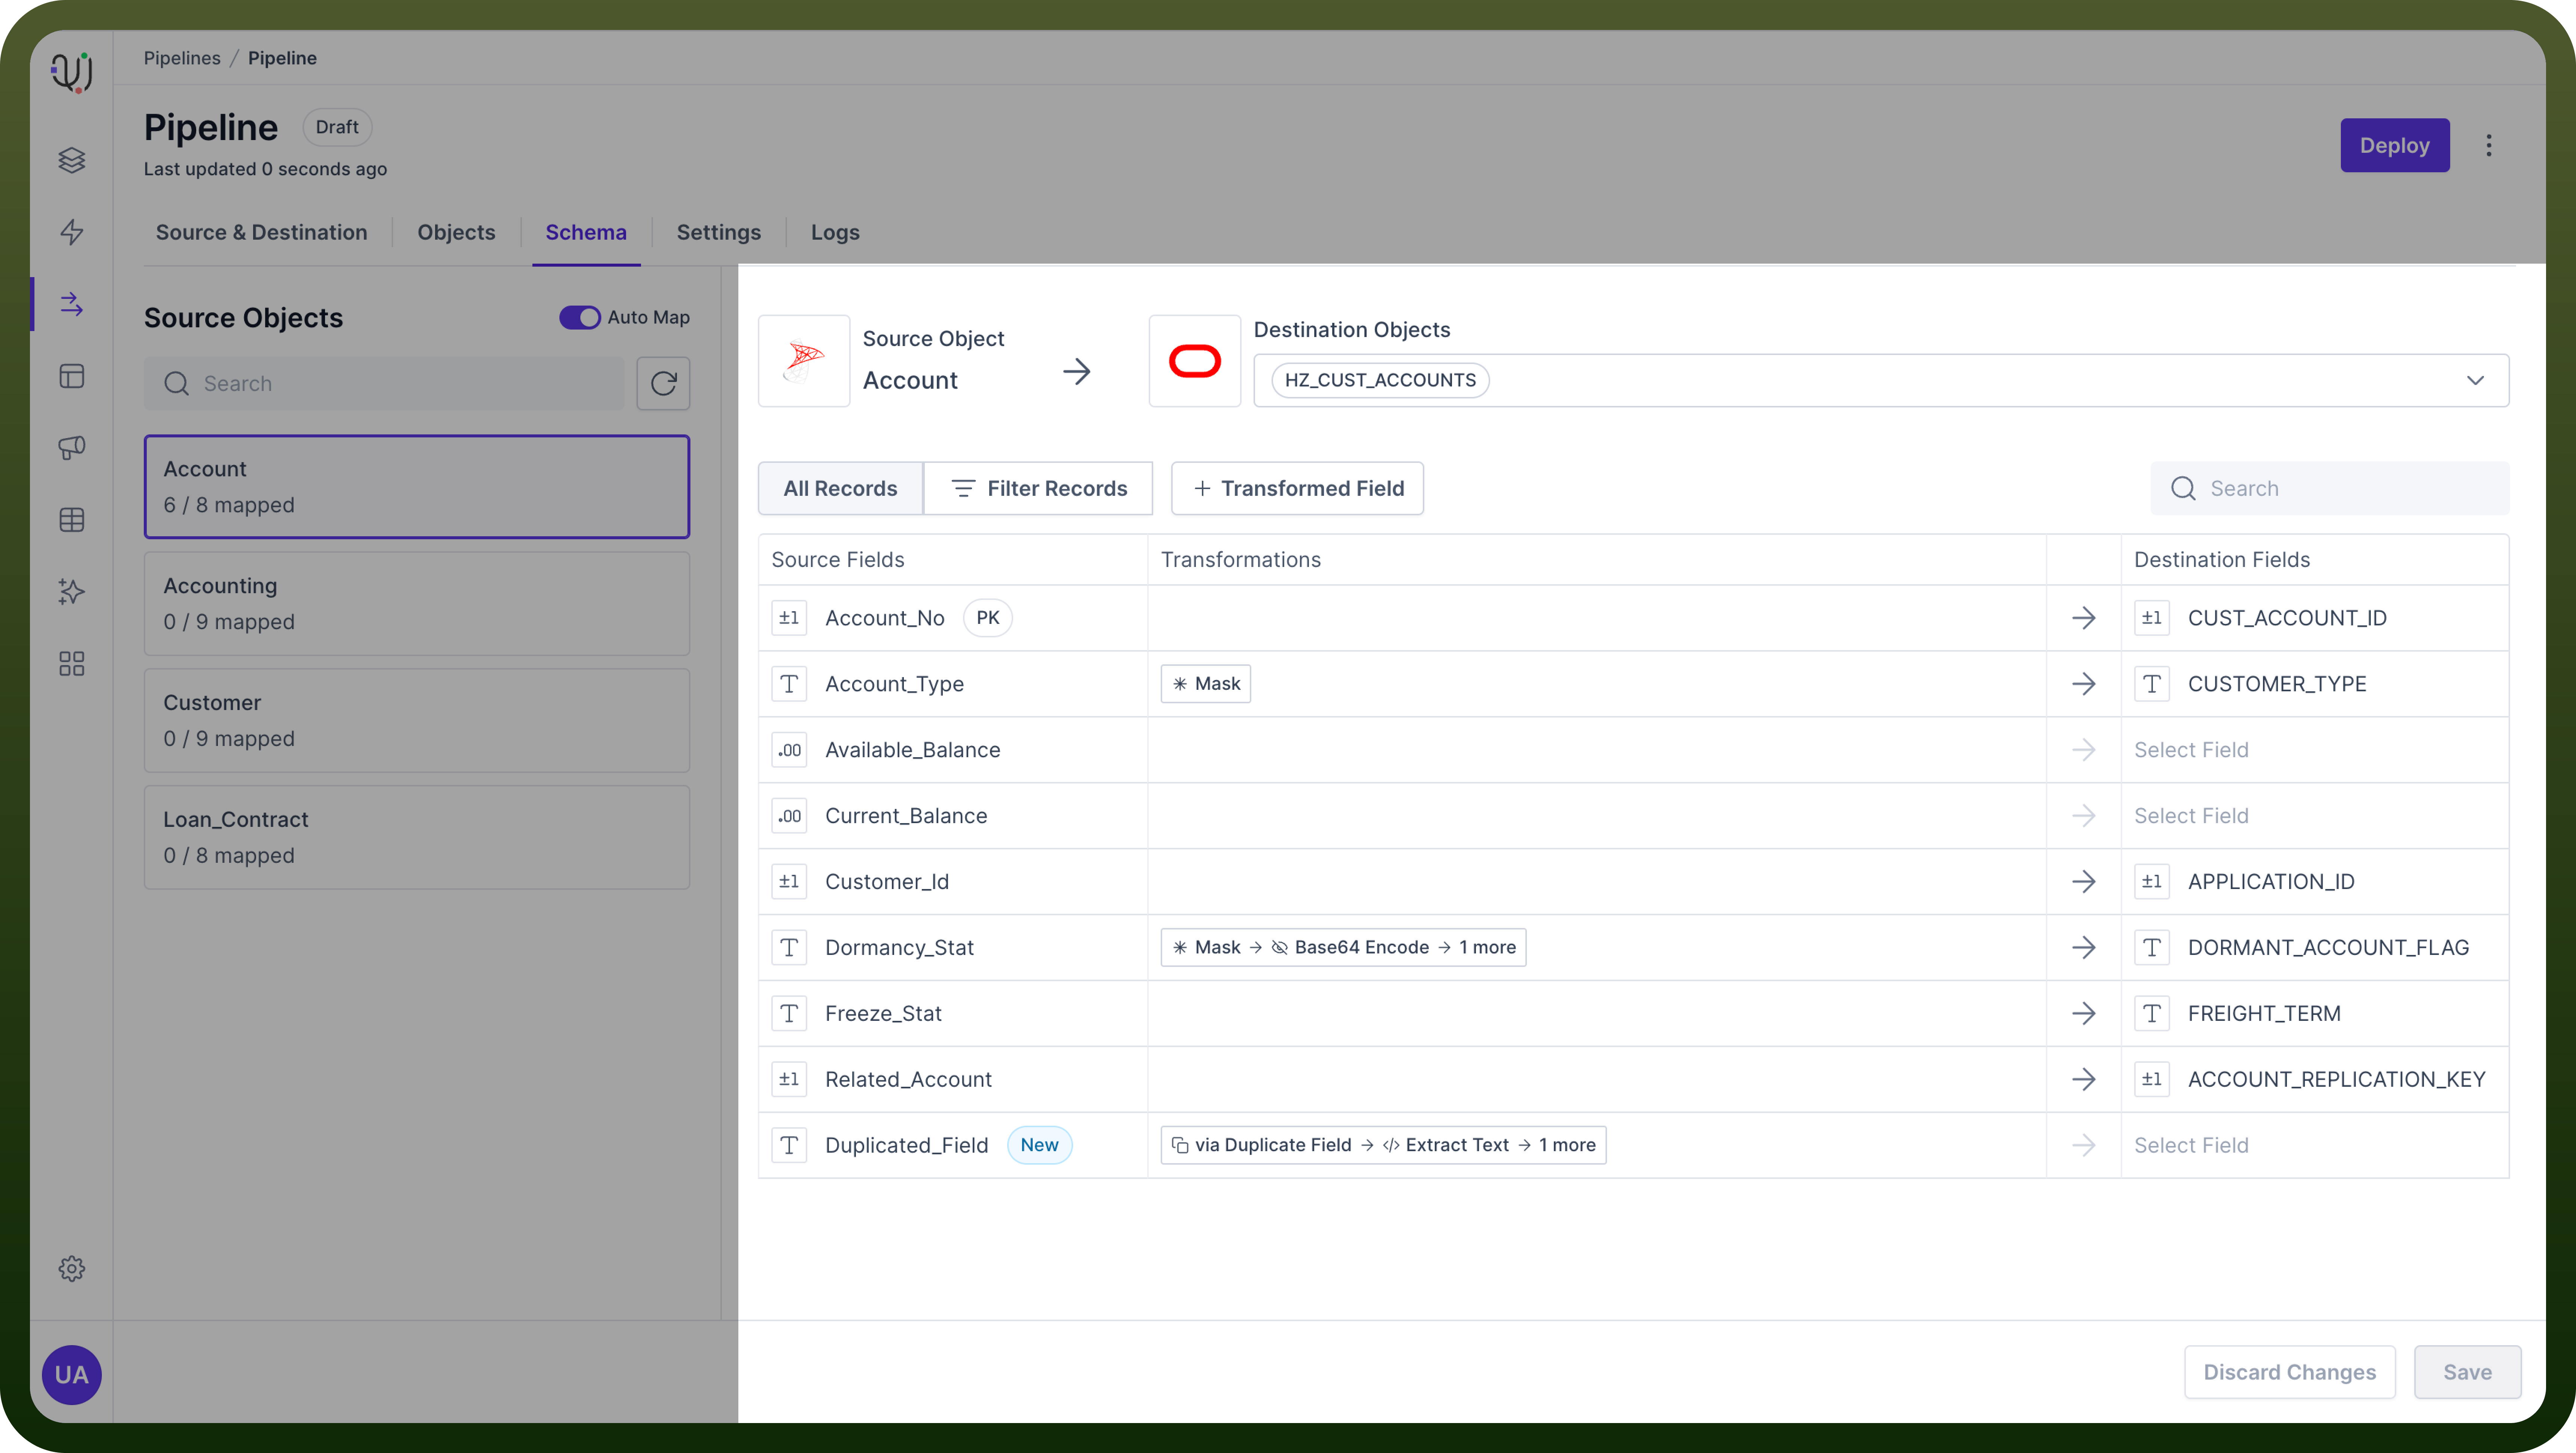The height and width of the screenshot is (1453, 2576).
Task: Open the layout panel sidebar icon
Action: [x=72, y=376]
